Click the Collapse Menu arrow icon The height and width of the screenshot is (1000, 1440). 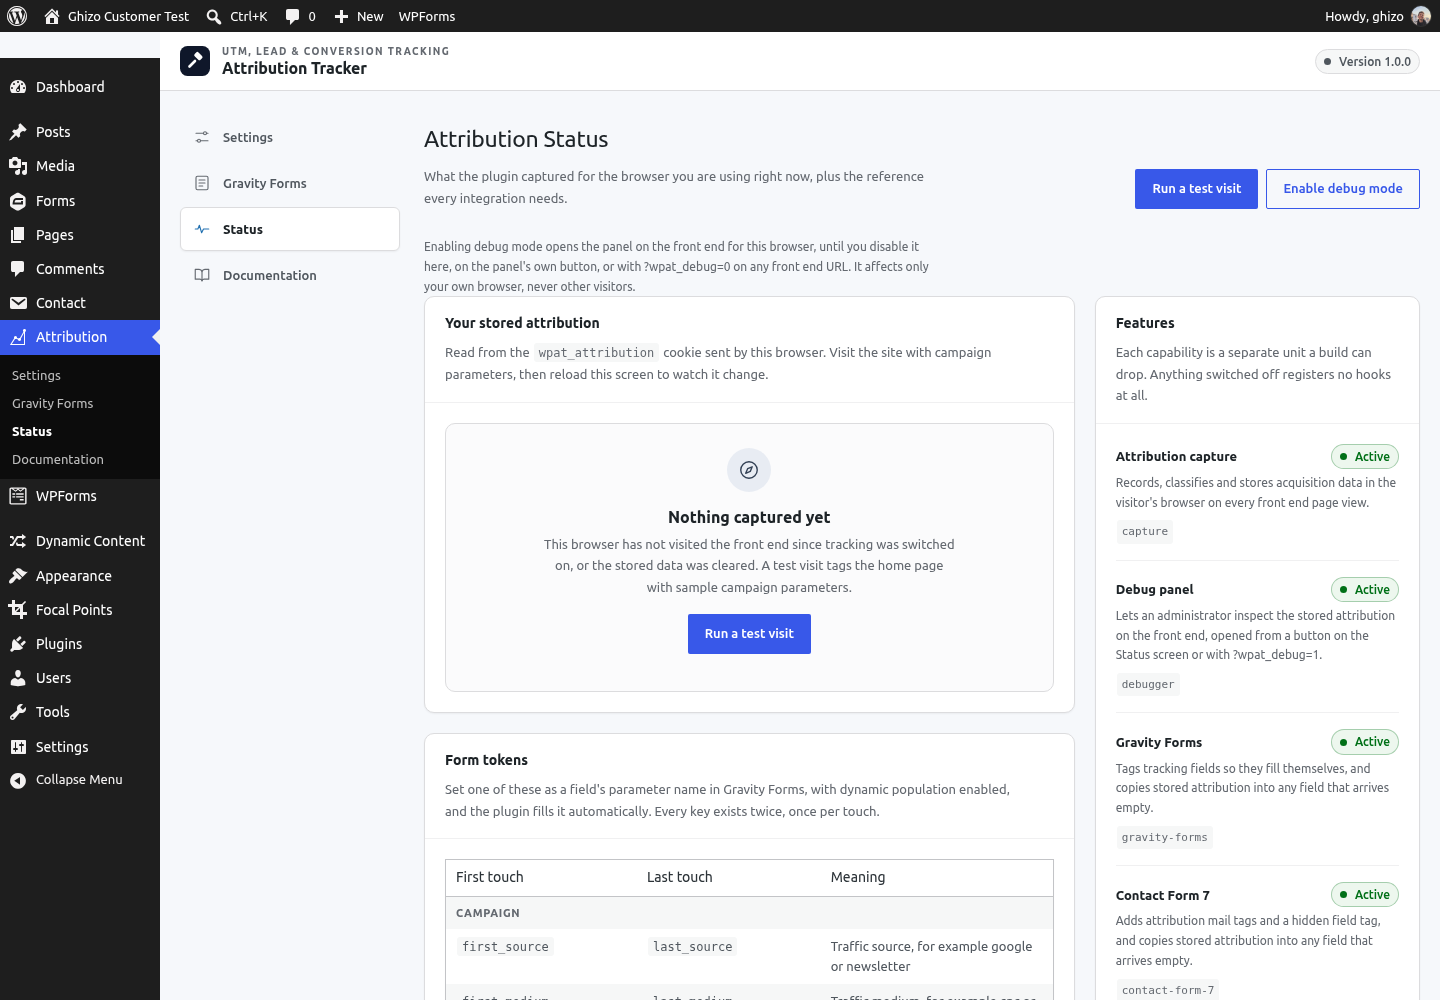tap(18, 781)
